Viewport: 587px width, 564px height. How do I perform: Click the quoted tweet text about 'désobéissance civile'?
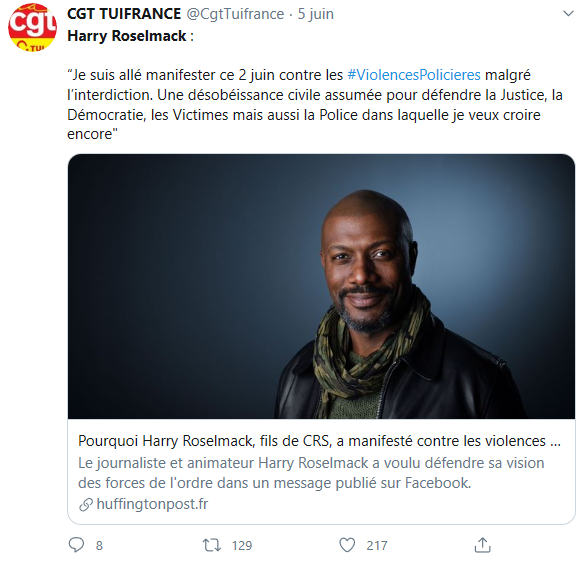click(315, 104)
